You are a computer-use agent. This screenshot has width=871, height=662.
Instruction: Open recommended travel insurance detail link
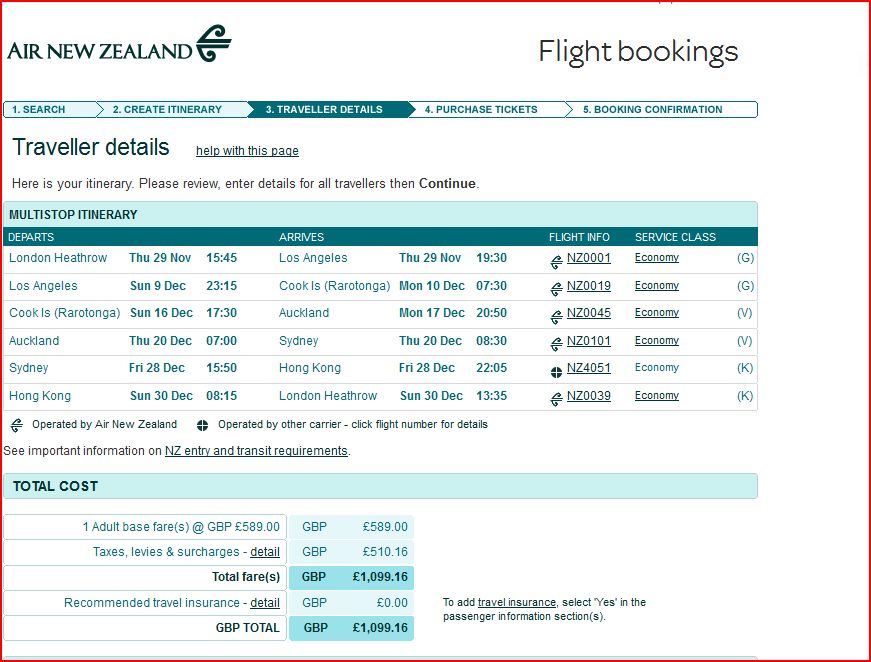pyautogui.click(x=265, y=603)
